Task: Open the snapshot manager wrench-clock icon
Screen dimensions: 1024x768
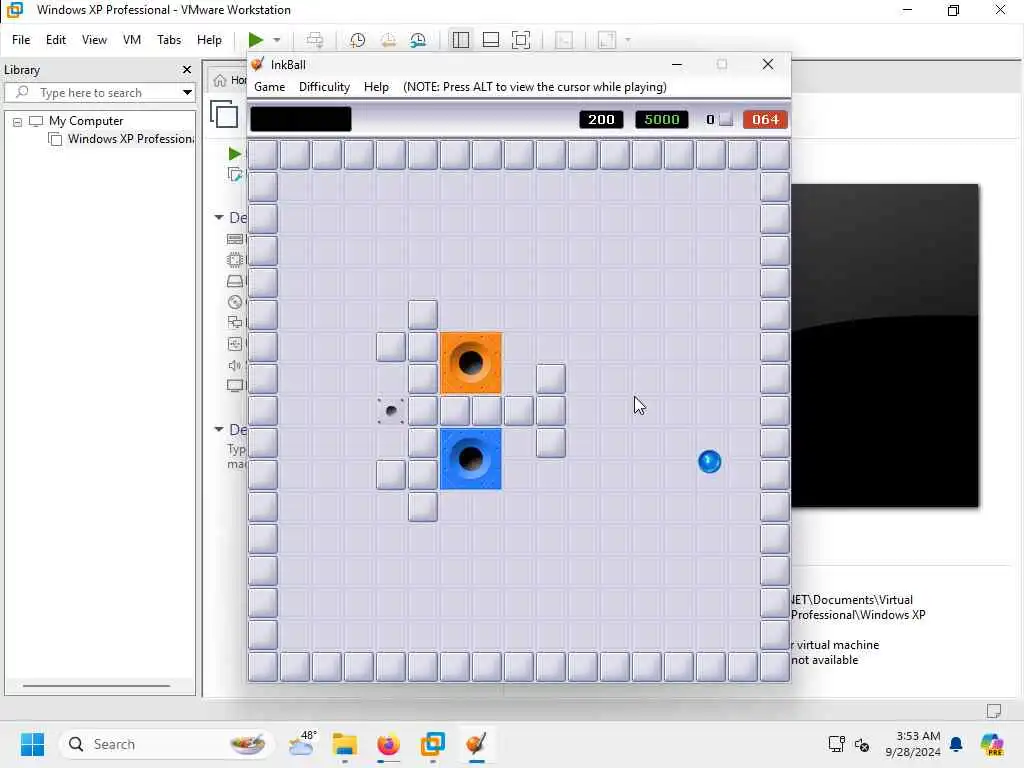Action: point(418,40)
